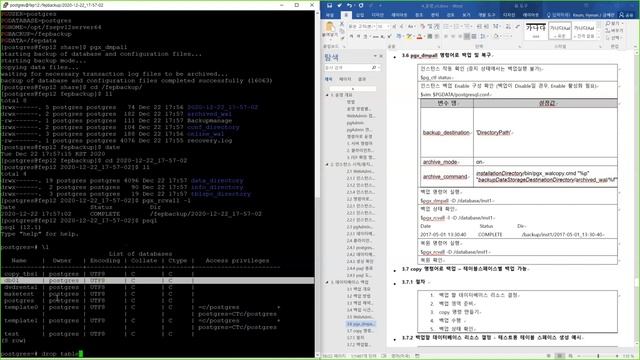Click the Tell Me lightbulb in Word
This screenshot has height=360, width=640.
pyautogui.click(x=549, y=15)
